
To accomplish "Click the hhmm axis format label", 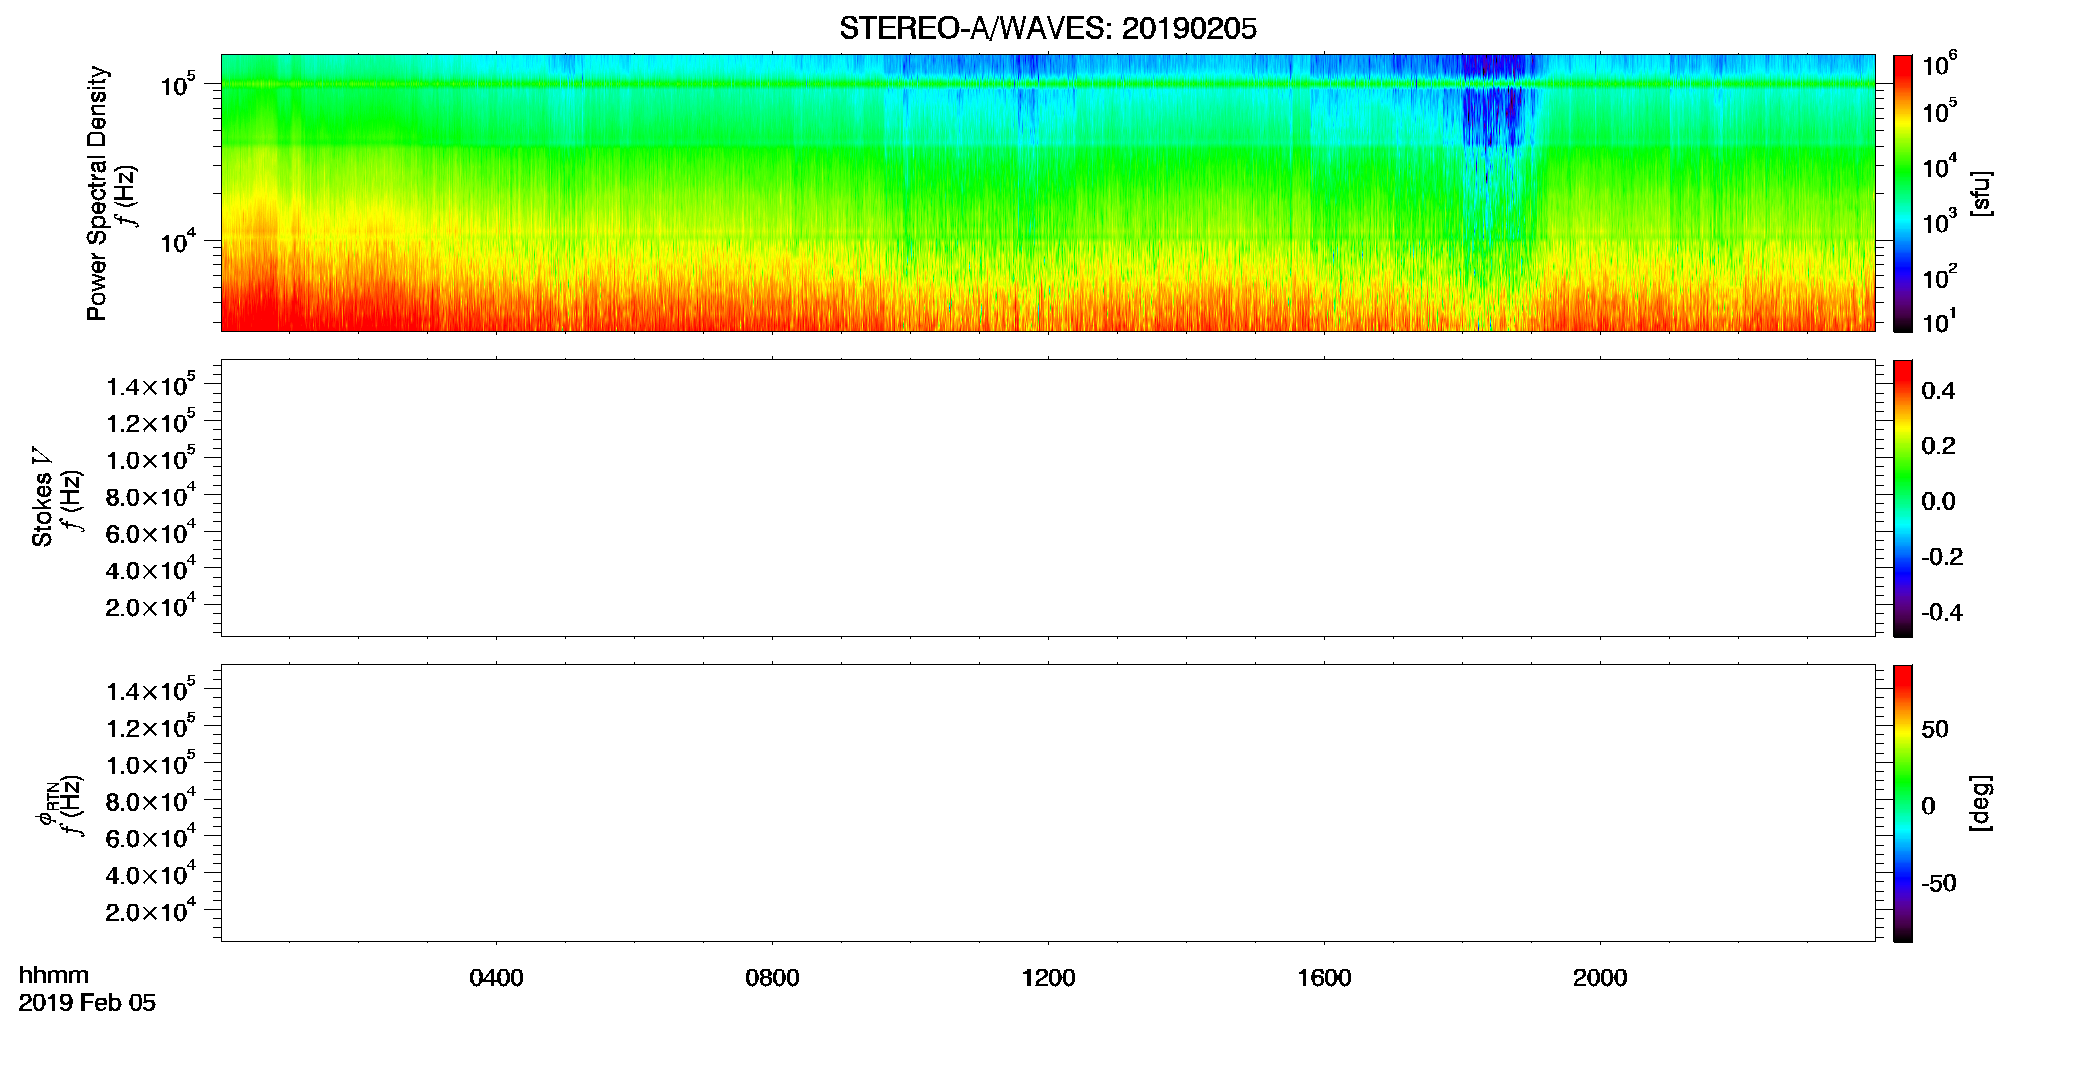I will pyautogui.click(x=54, y=975).
